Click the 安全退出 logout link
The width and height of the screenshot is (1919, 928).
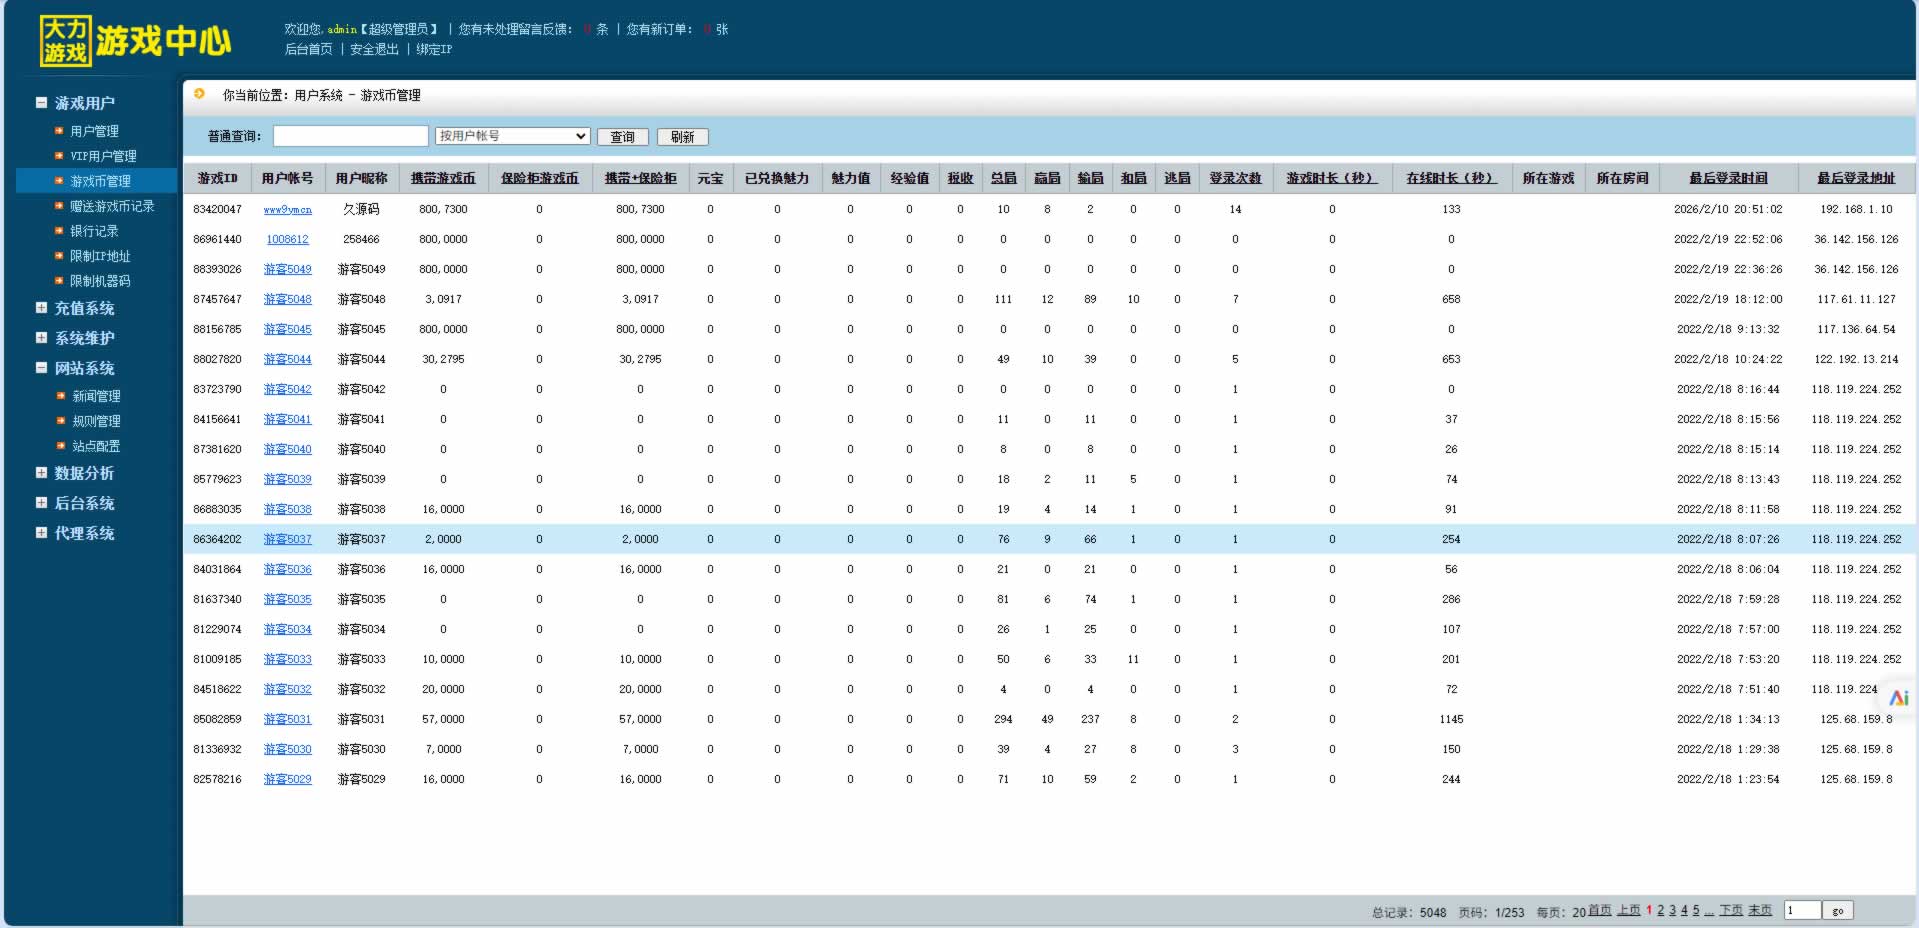(374, 49)
